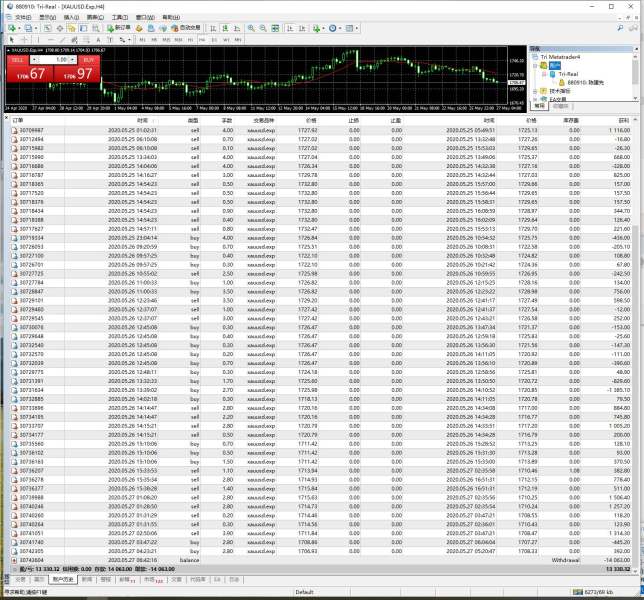This screenshot has height=600, width=644.
Task: Expand the indicators folder in Navigator
Action: (x=536, y=91)
